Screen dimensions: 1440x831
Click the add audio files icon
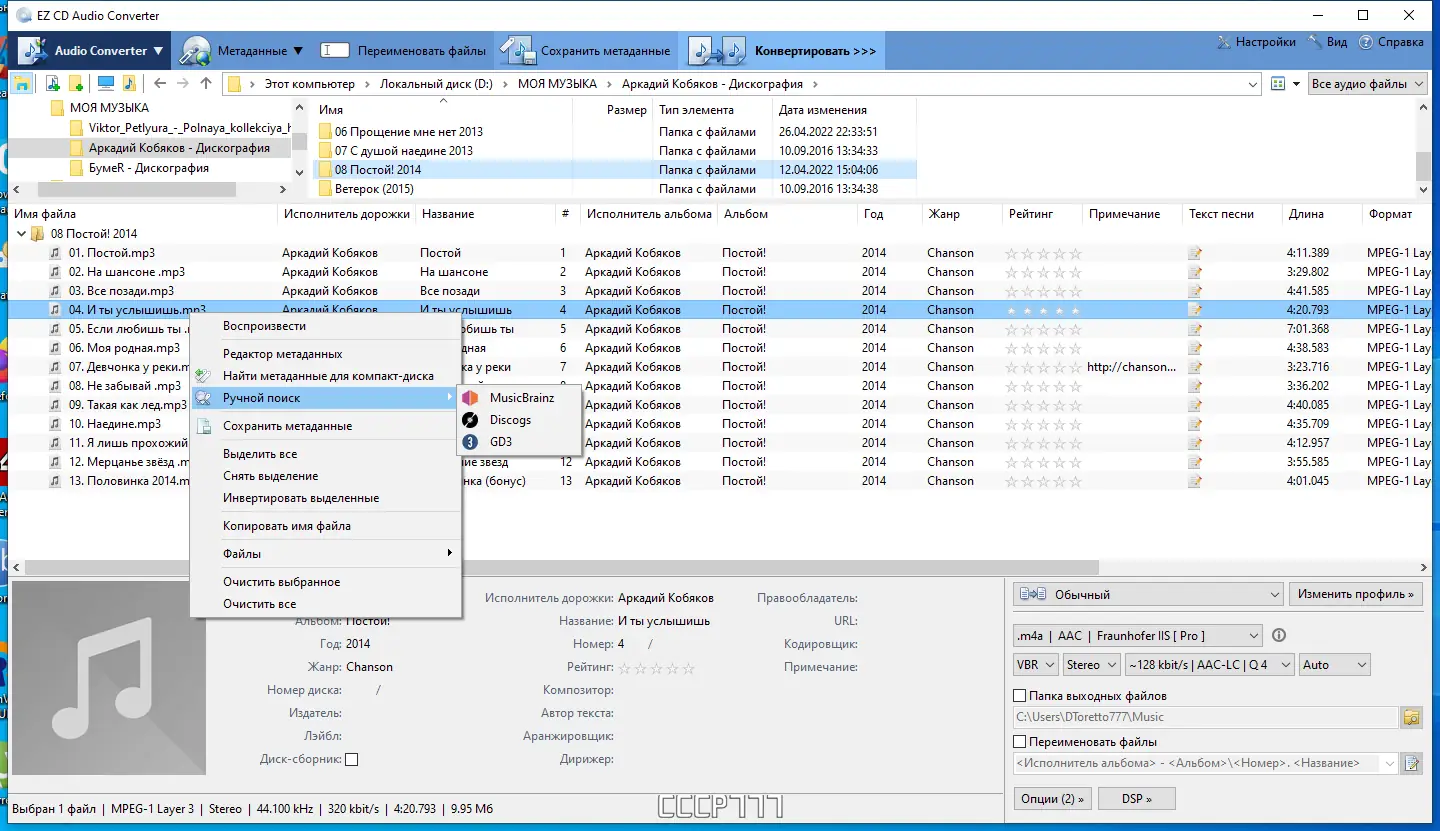pos(53,84)
